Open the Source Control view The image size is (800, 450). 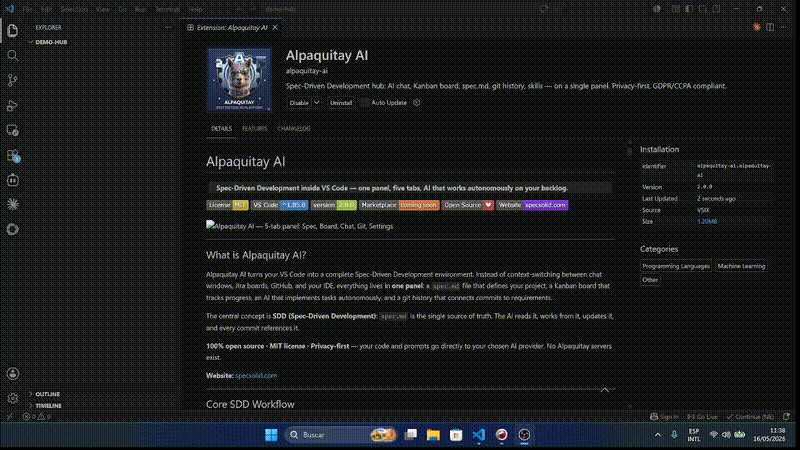[x=12, y=80]
